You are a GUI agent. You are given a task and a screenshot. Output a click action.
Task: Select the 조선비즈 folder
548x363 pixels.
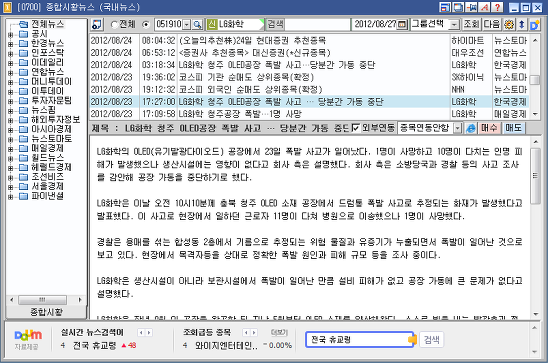coord(48,176)
